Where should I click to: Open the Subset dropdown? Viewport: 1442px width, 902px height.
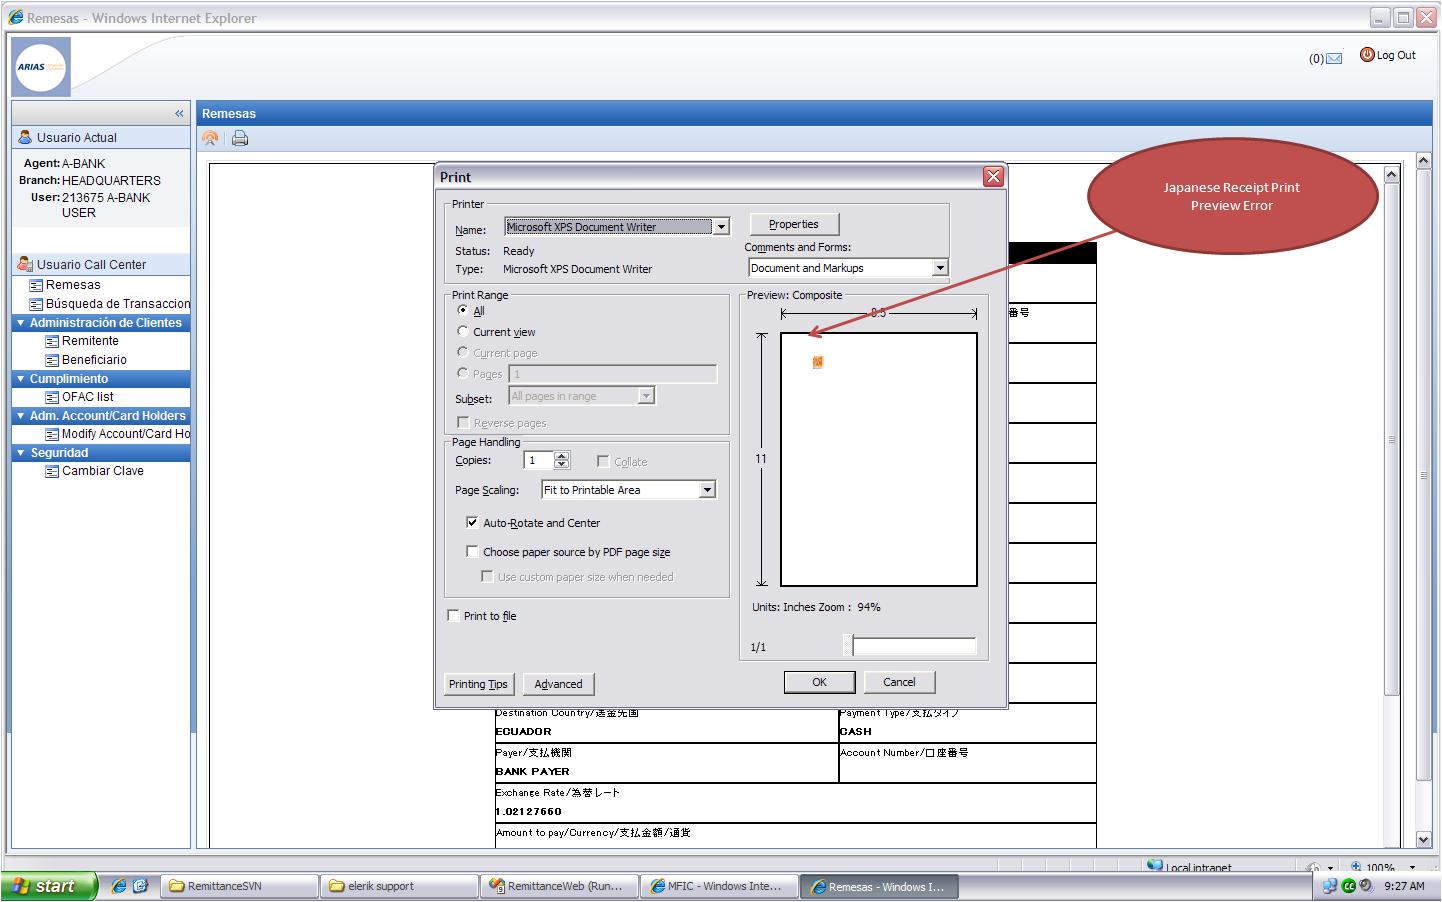[646, 396]
